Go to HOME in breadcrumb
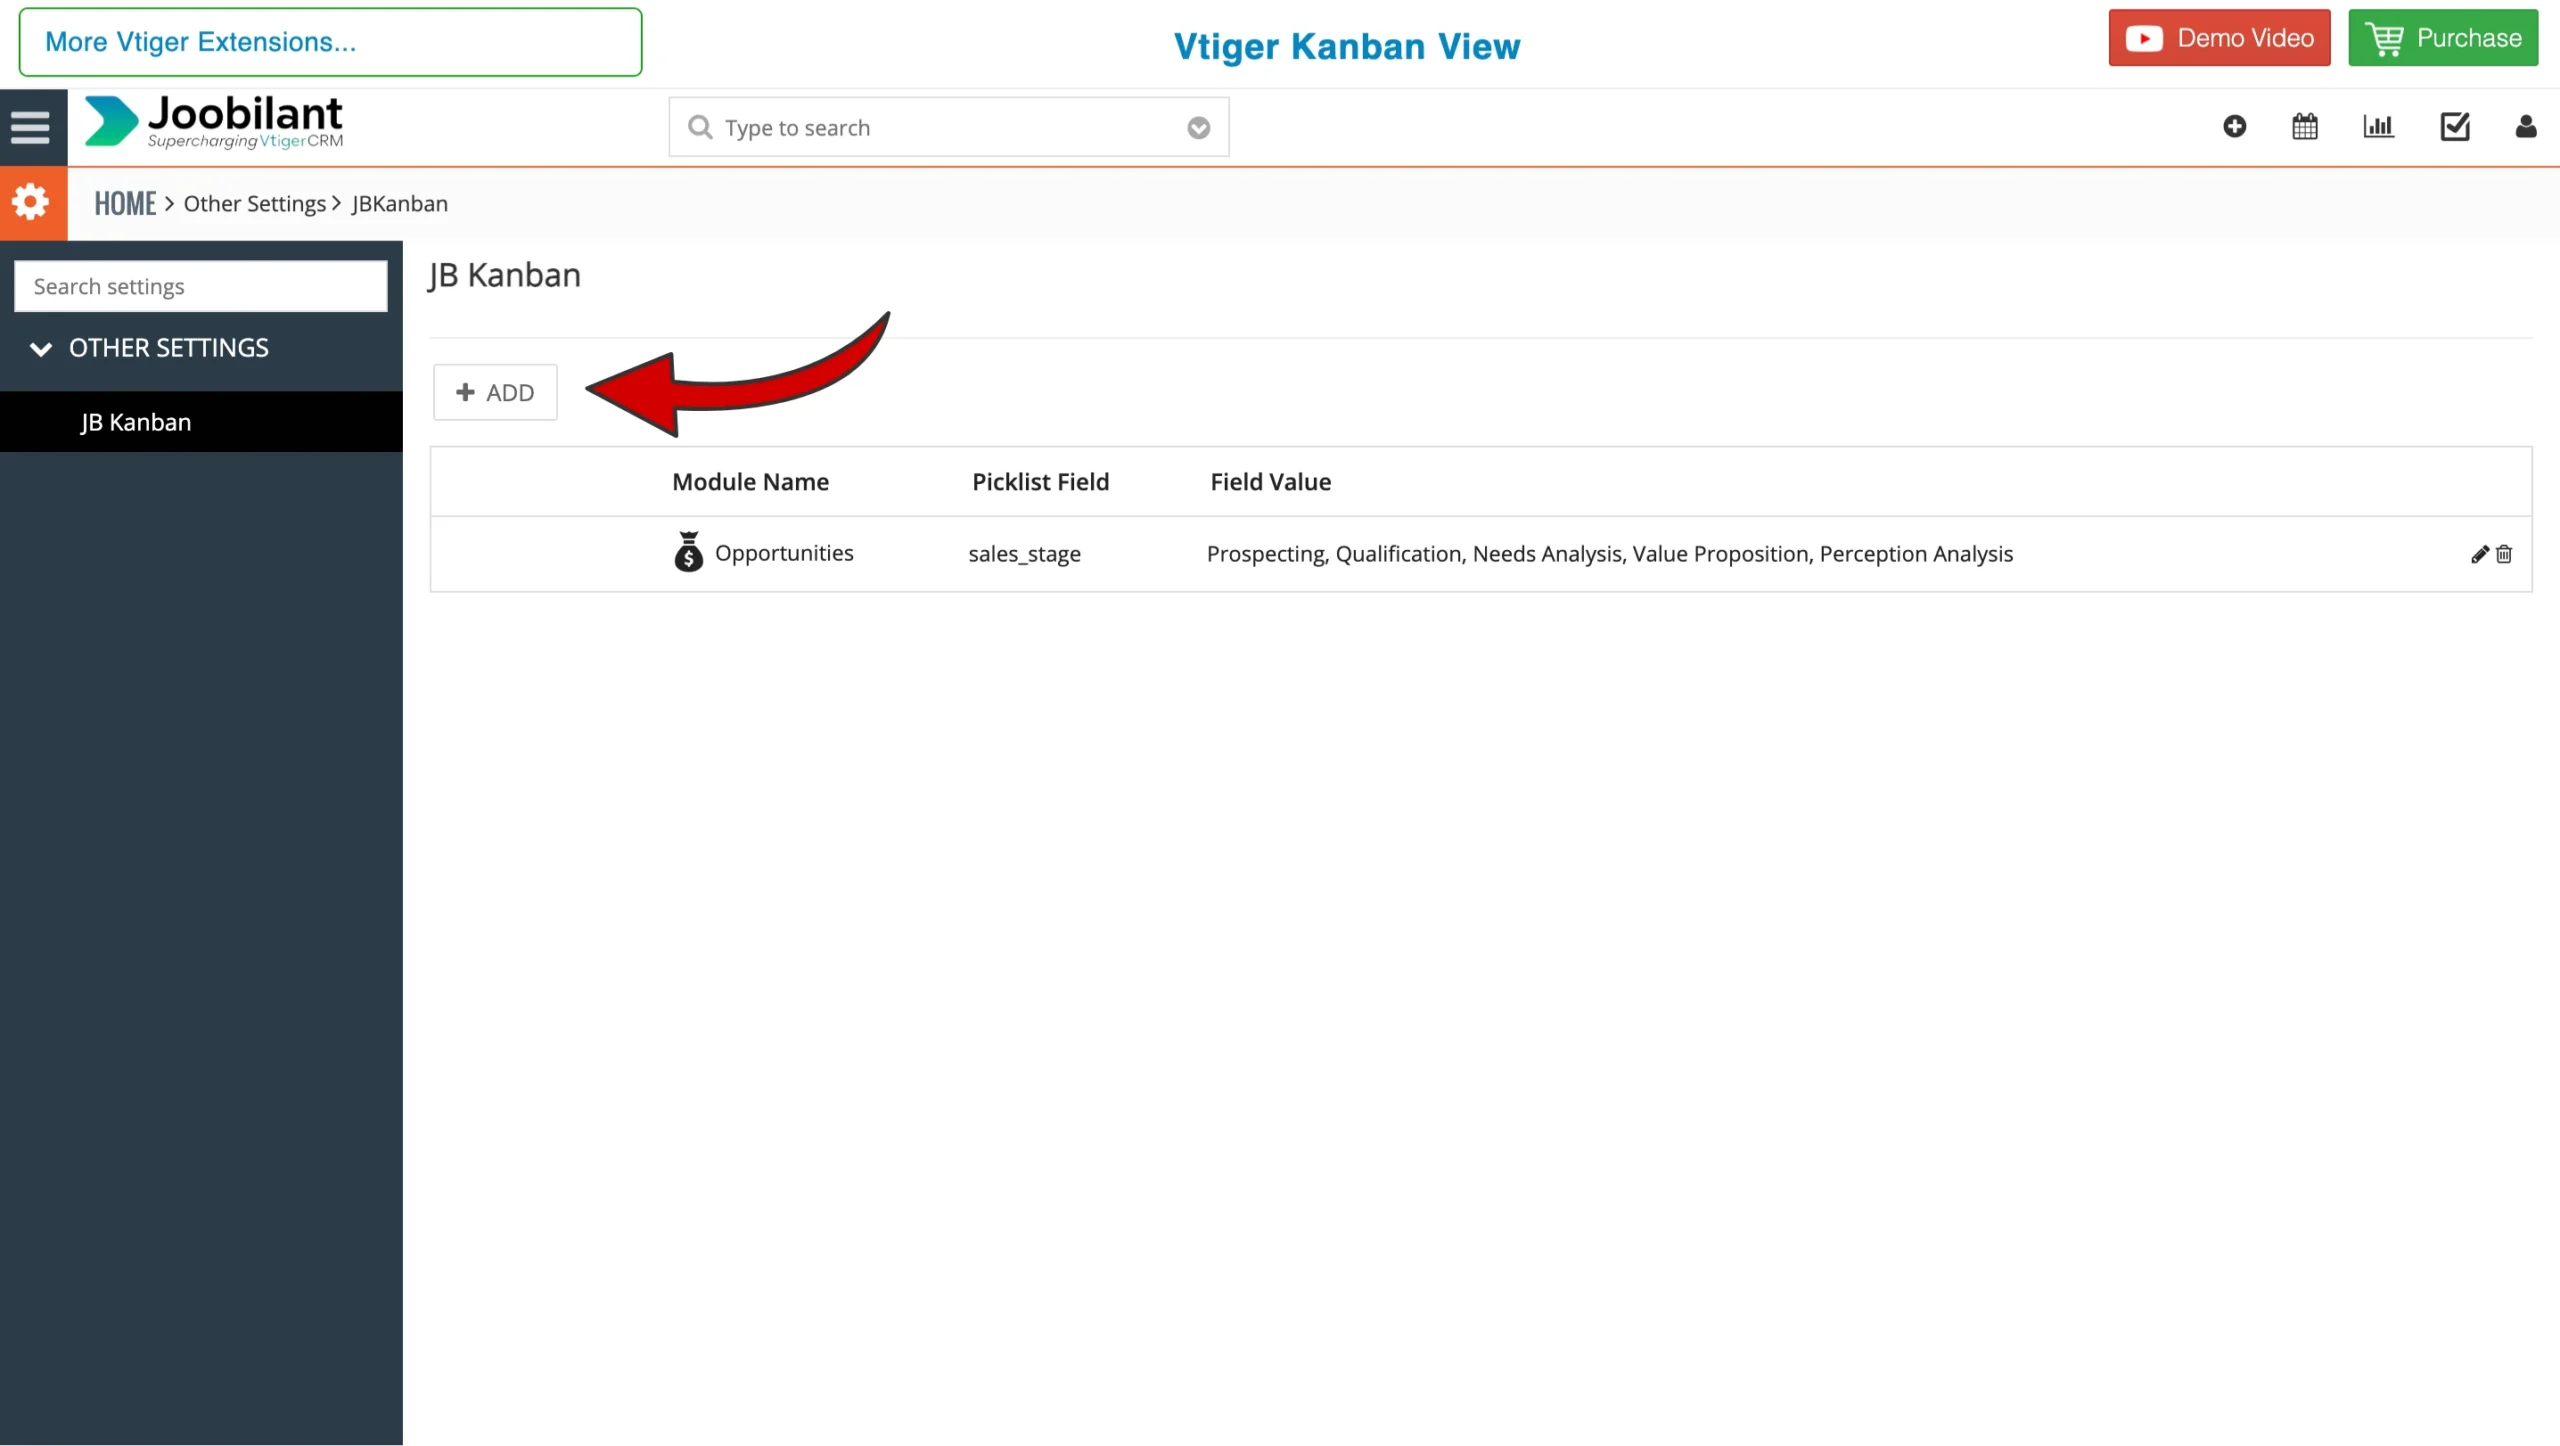 click(x=125, y=203)
